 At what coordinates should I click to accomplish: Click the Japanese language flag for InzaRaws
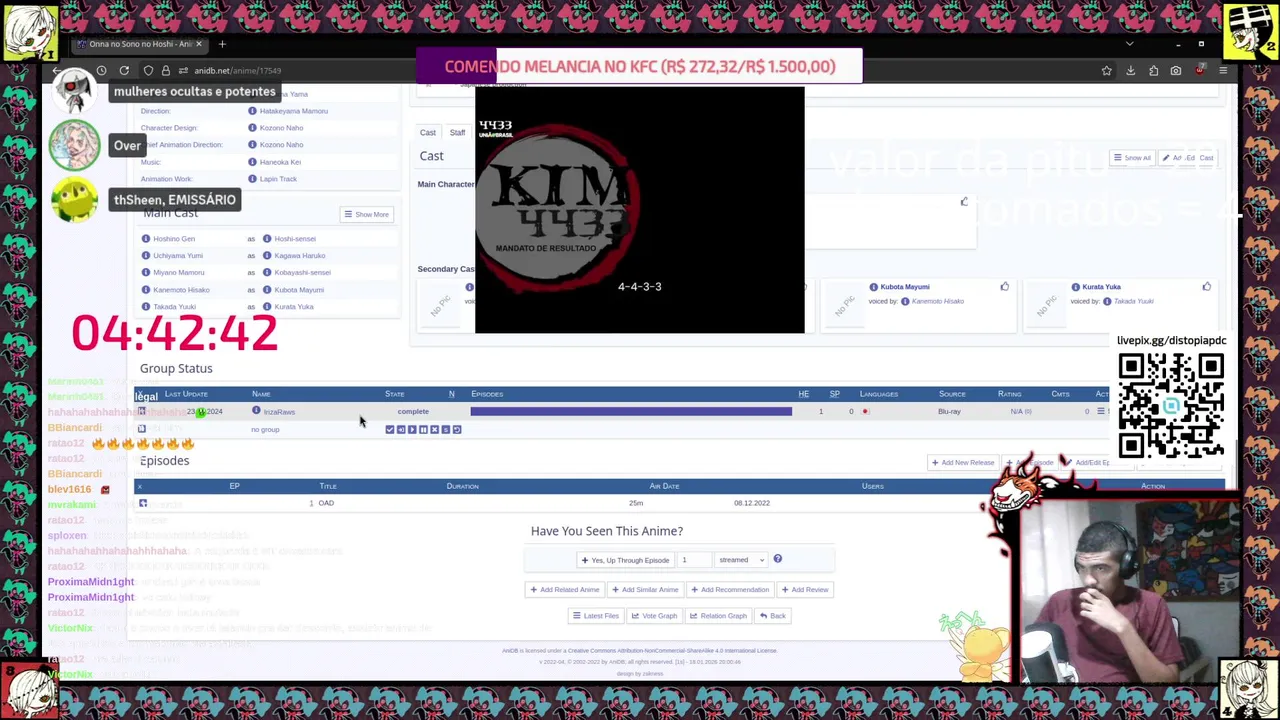(x=865, y=412)
